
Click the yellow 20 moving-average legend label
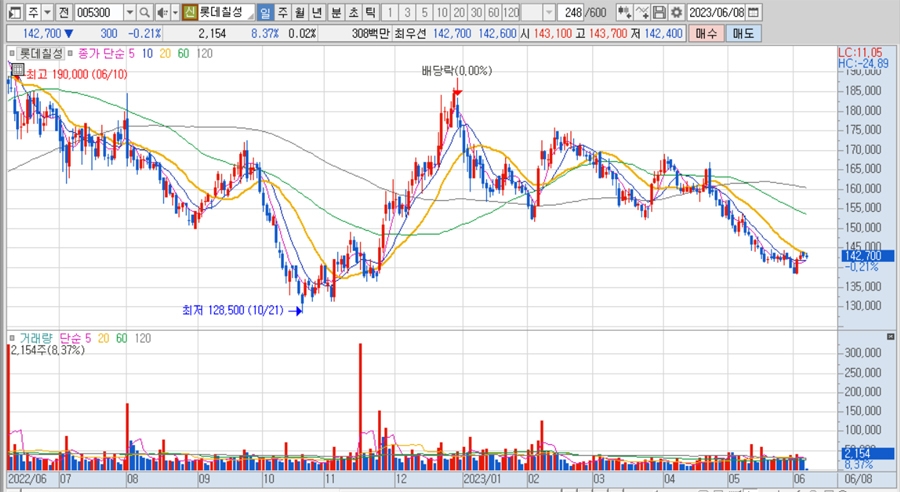165,52
